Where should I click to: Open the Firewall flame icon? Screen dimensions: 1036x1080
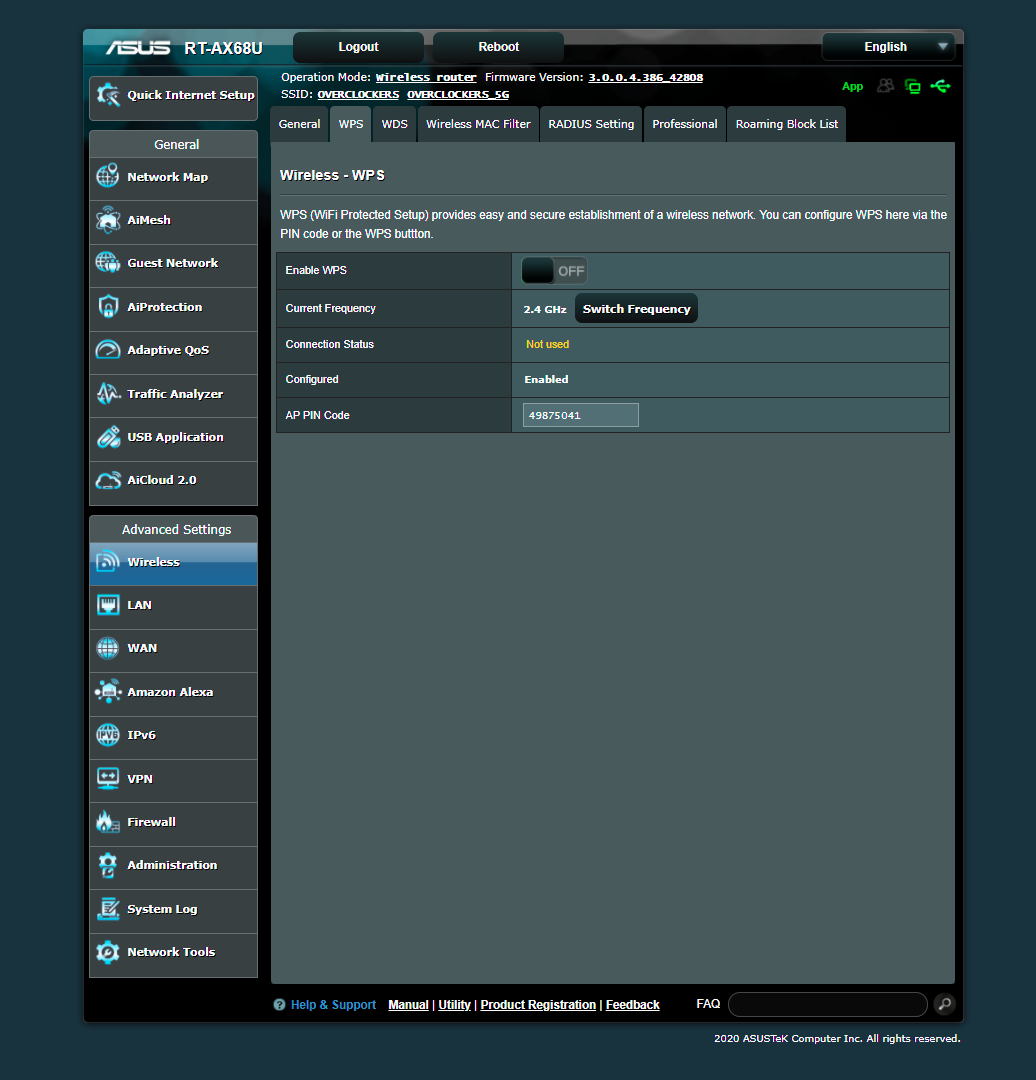tap(107, 822)
